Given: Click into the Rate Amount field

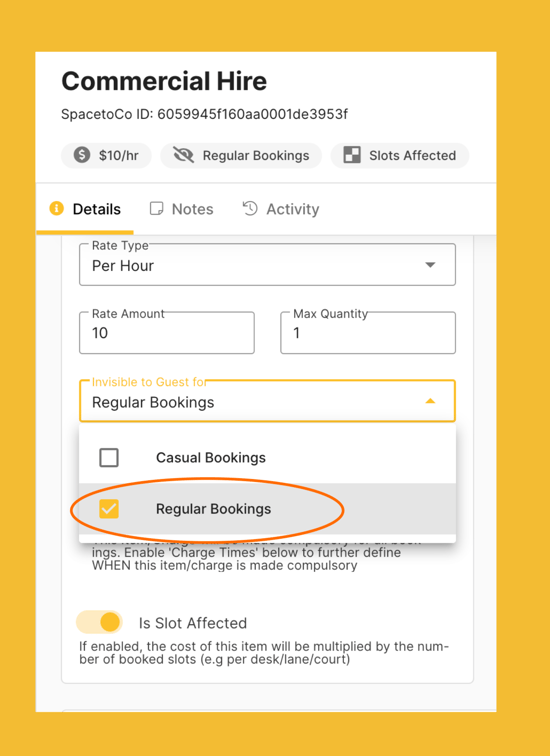Looking at the screenshot, I should tap(167, 333).
